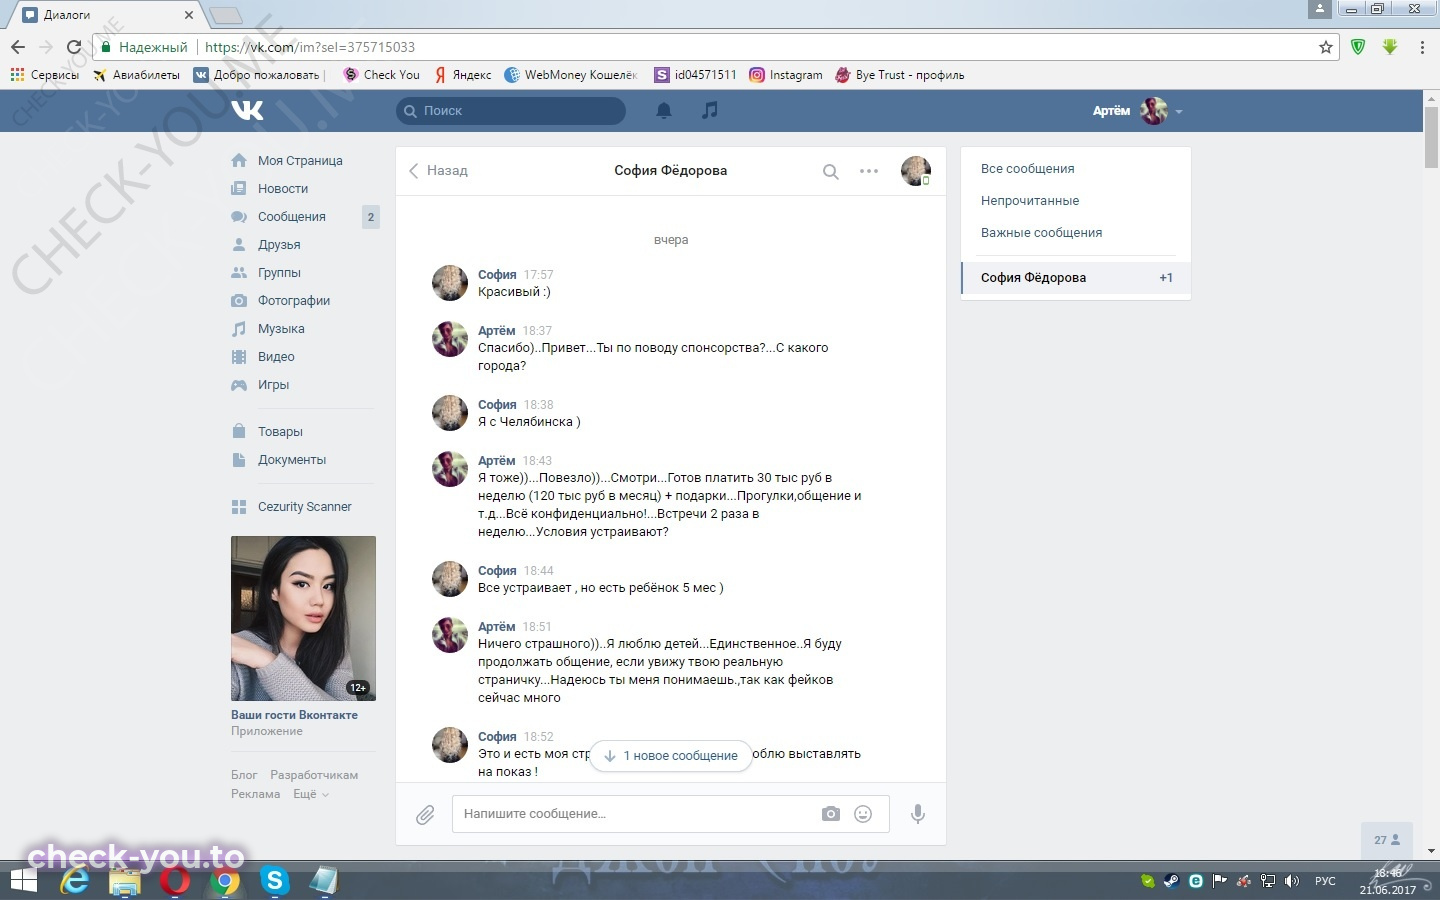The width and height of the screenshot is (1440, 900).
Task: Open Сервисы apps bookmark
Action: tap(44, 75)
